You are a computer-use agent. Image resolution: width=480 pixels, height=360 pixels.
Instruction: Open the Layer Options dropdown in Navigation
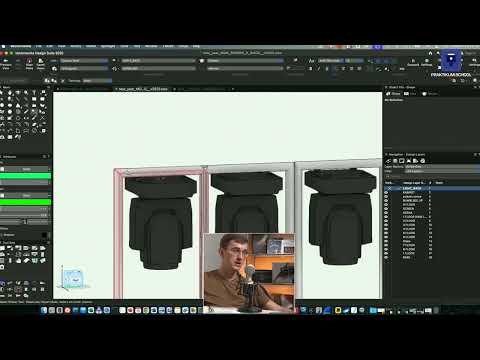(442, 166)
